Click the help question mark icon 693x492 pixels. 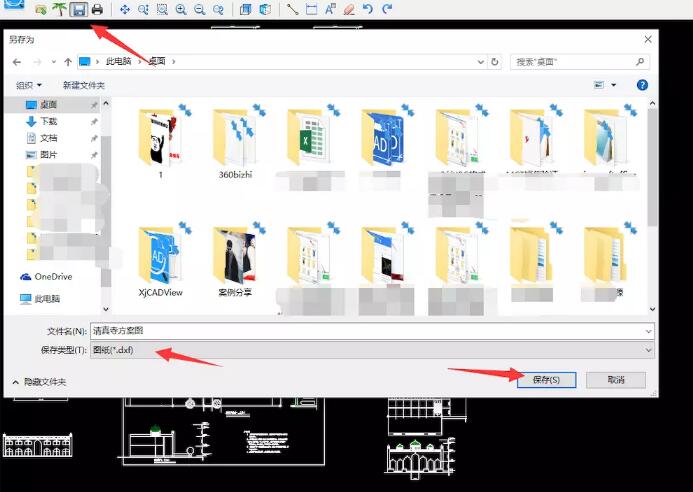[x=642, y=85]
